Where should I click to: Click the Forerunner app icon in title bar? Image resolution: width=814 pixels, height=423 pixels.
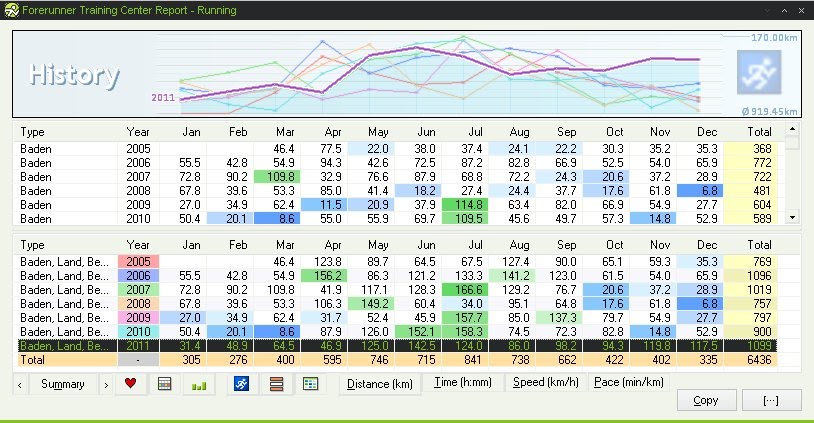click(x=10, y=11)
